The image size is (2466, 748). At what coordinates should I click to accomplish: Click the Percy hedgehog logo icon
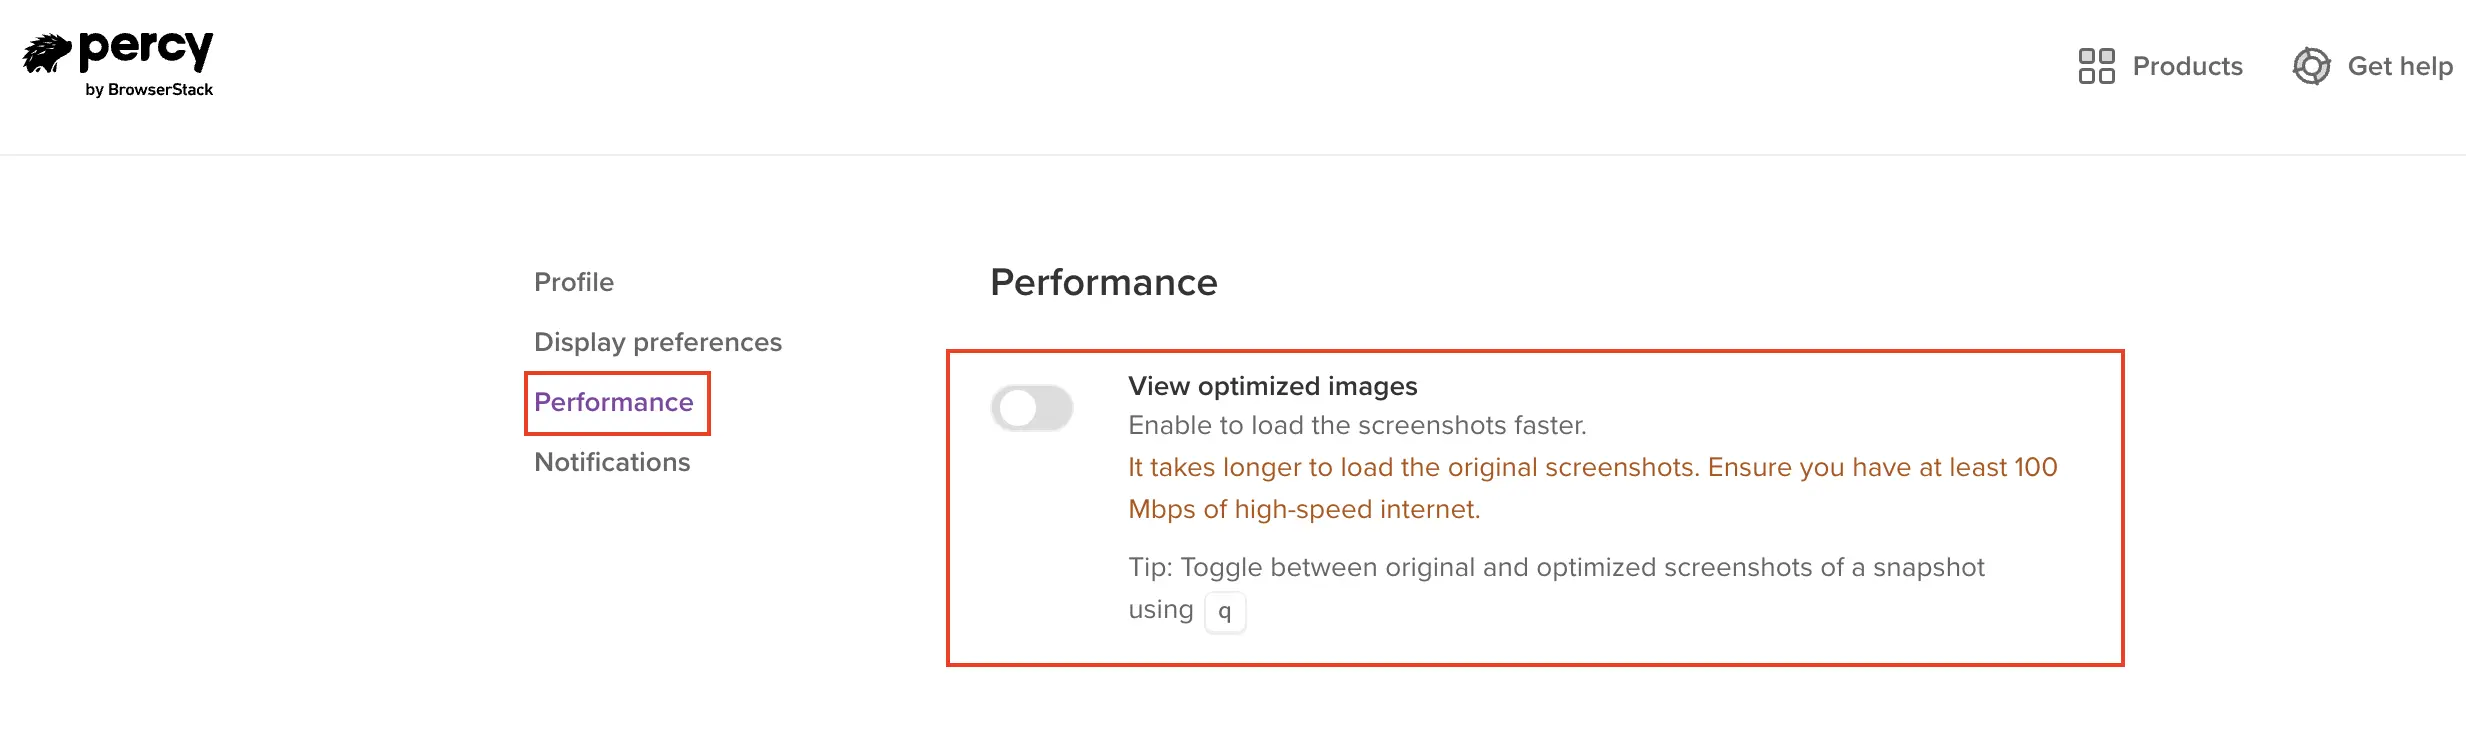pyautogui.click(x=46, y=53)
